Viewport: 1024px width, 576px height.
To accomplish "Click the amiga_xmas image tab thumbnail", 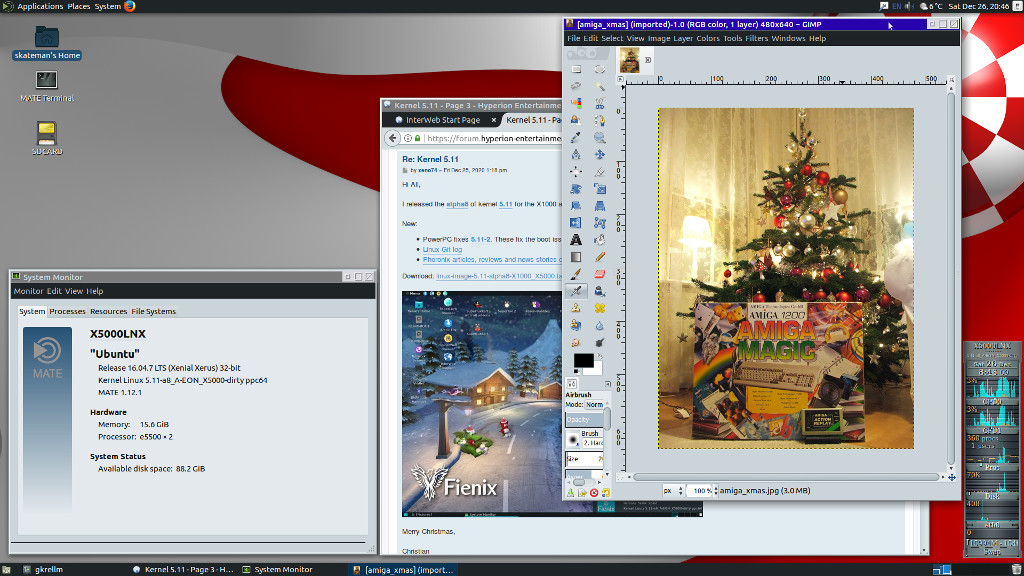I will (x=630, y=60).
